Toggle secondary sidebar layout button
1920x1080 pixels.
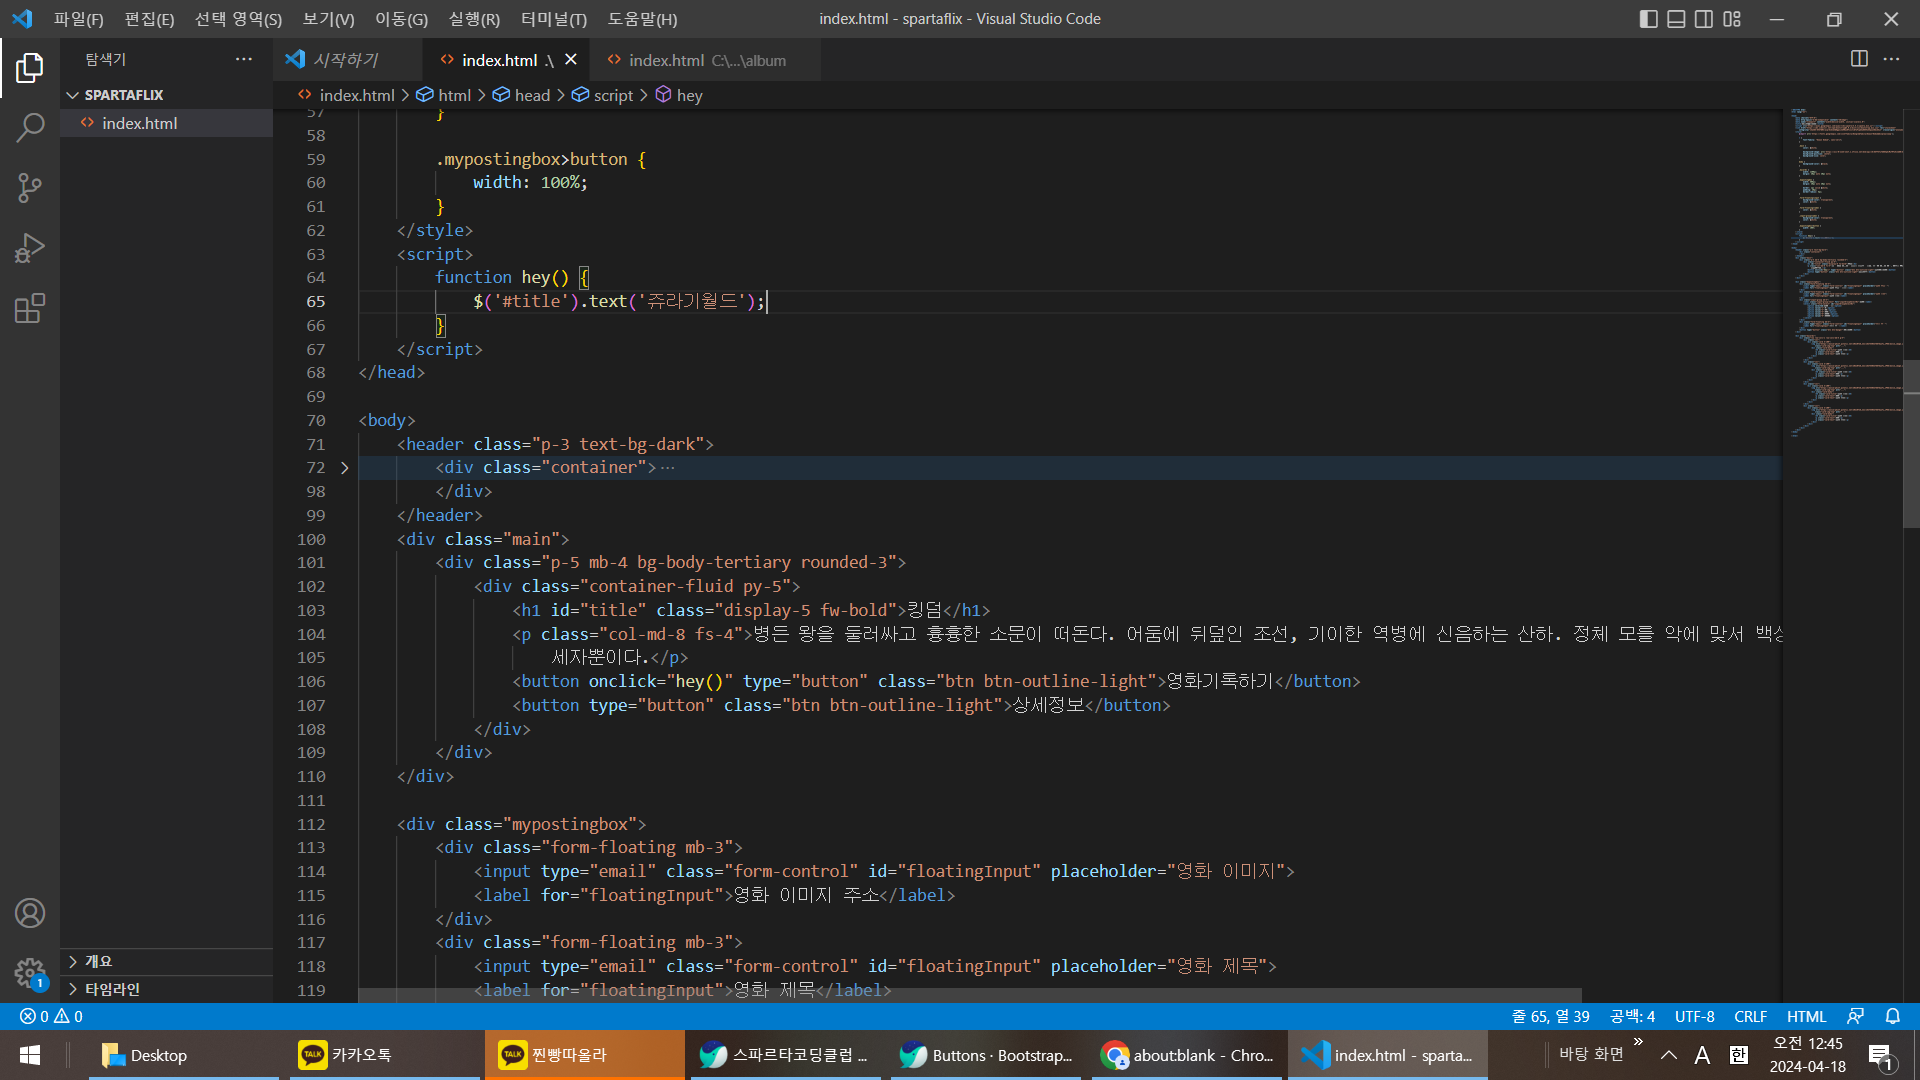pyautogui.click(x=1704, y=19)
